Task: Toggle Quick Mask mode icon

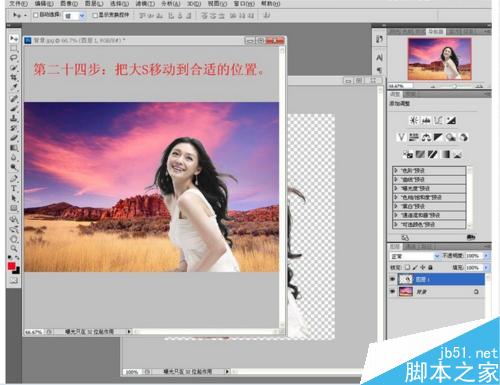Action: tap(13, 281)
